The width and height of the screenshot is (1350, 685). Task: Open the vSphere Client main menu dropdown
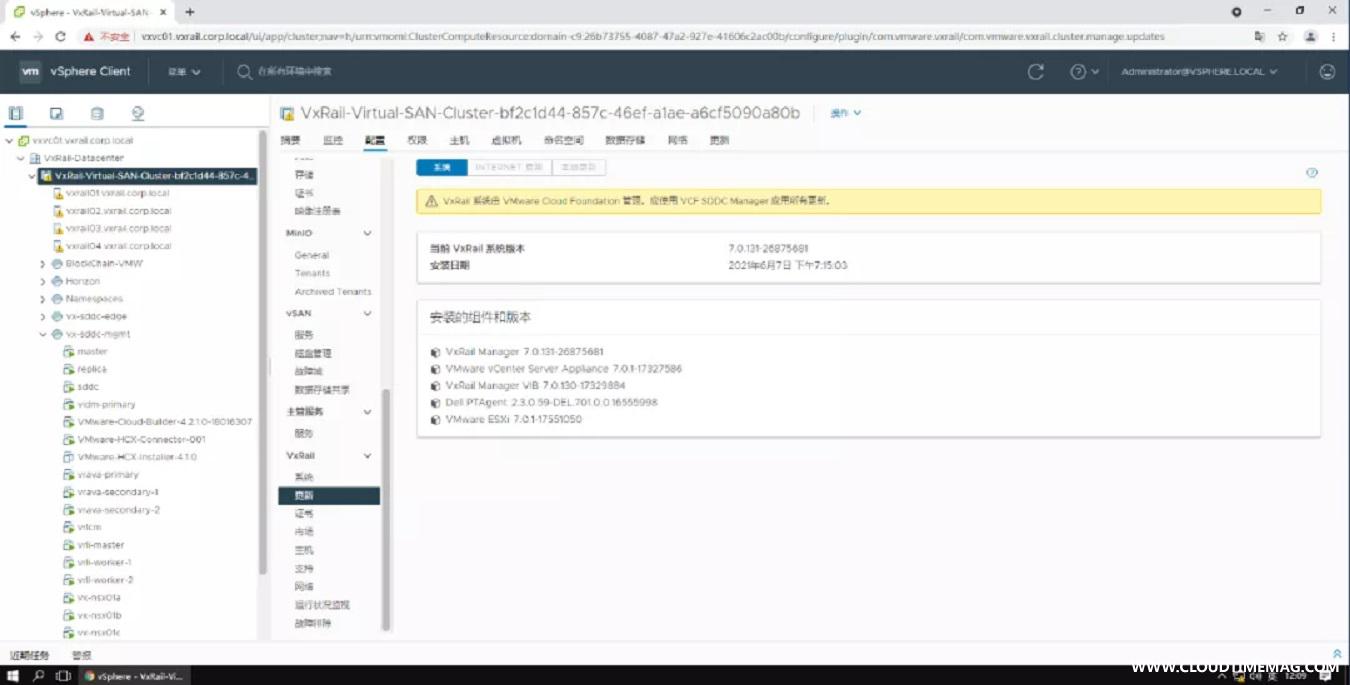(184, 72)
